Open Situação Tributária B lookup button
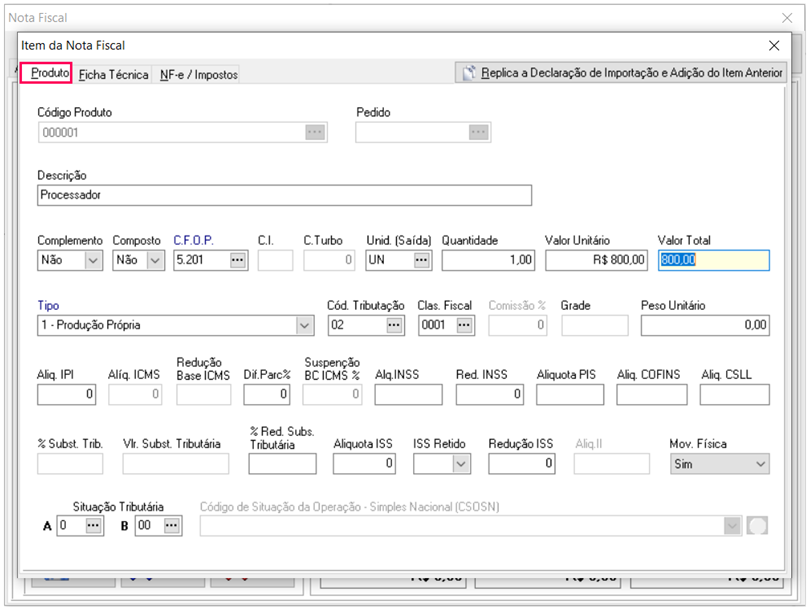 pos(172,525)
